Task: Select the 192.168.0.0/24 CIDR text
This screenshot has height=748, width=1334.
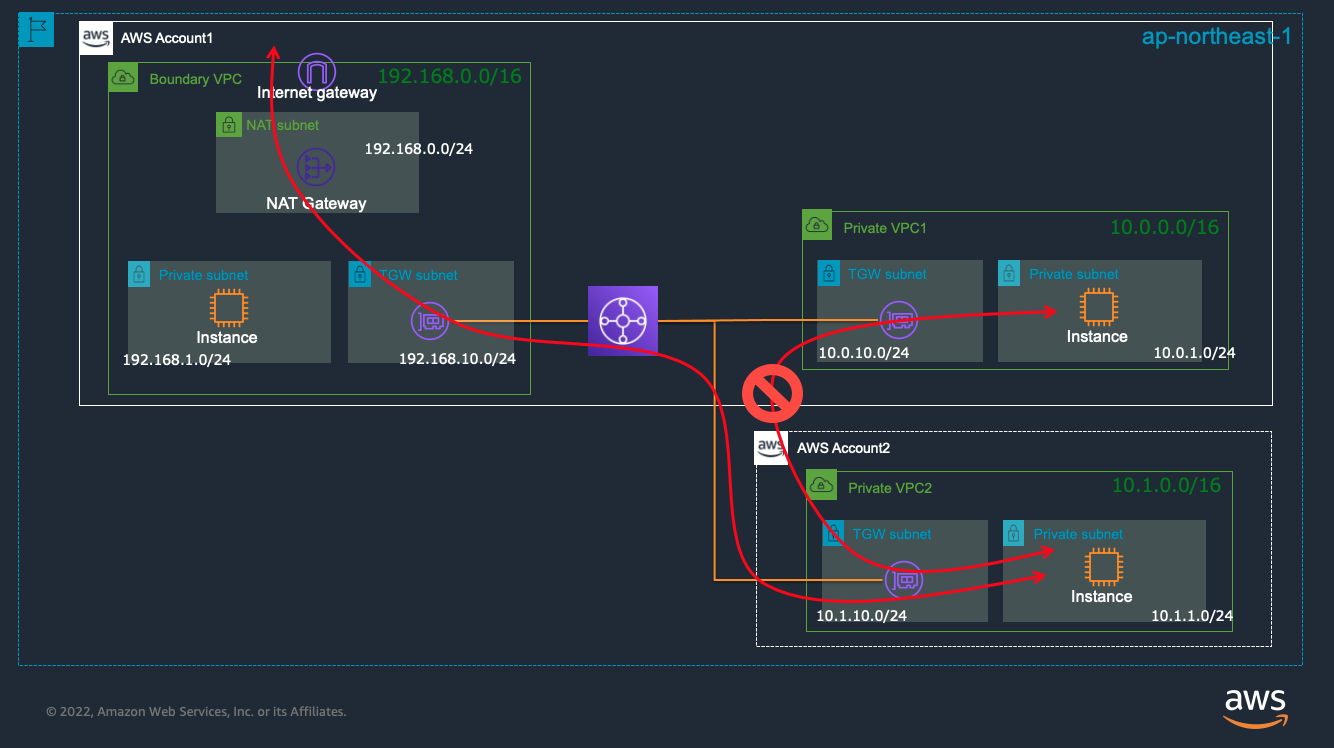Action: (419, 148)
